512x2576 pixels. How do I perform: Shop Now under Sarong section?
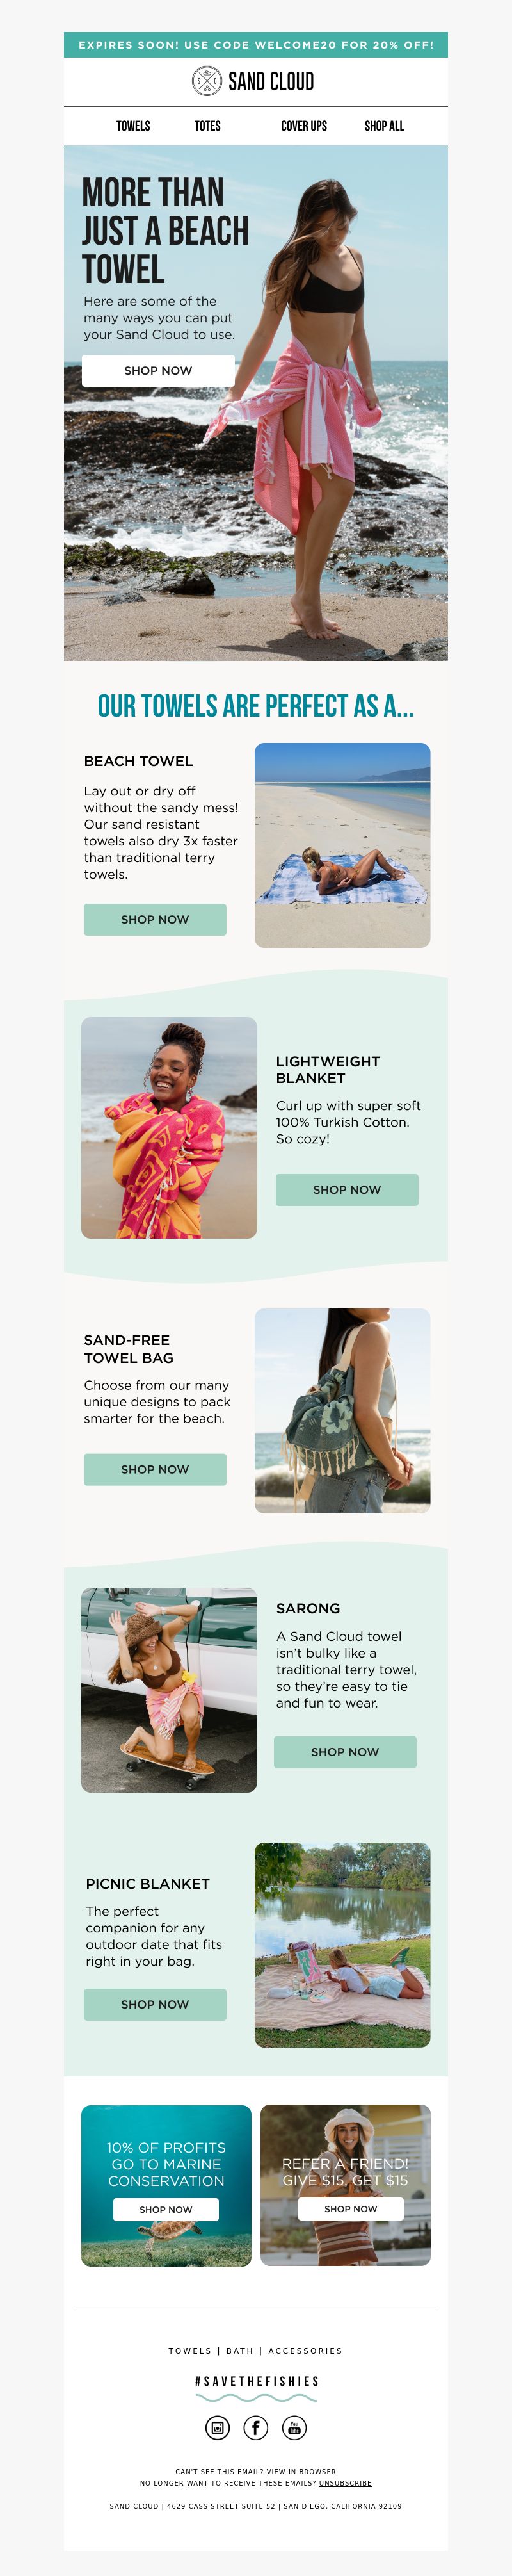coord(345,1751)
